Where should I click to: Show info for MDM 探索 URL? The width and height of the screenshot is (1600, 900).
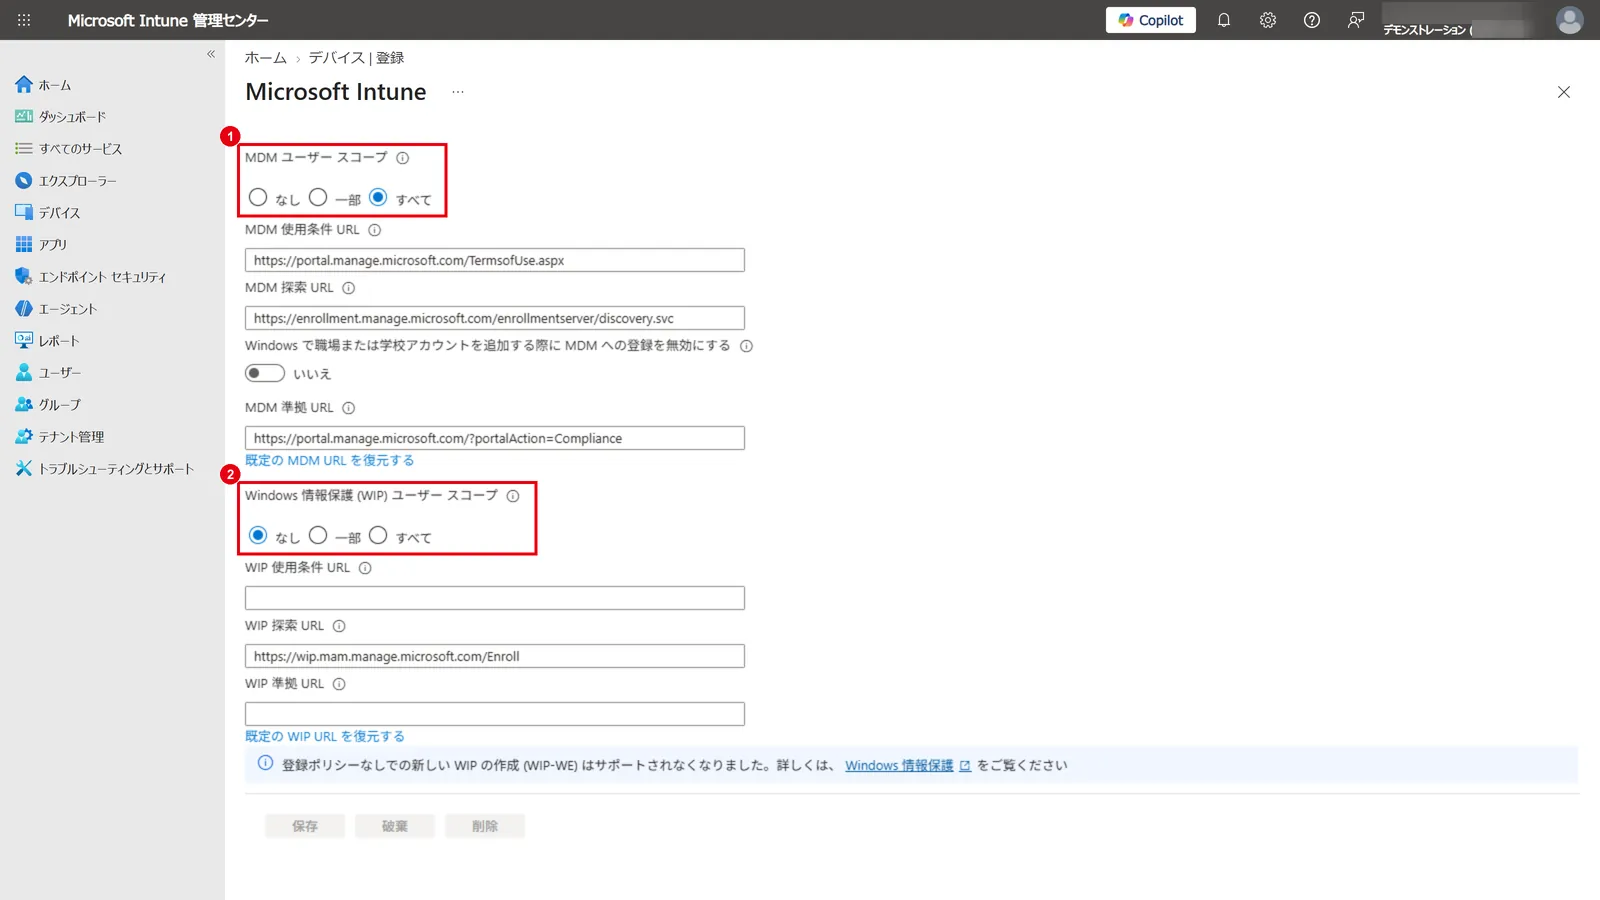348,288
